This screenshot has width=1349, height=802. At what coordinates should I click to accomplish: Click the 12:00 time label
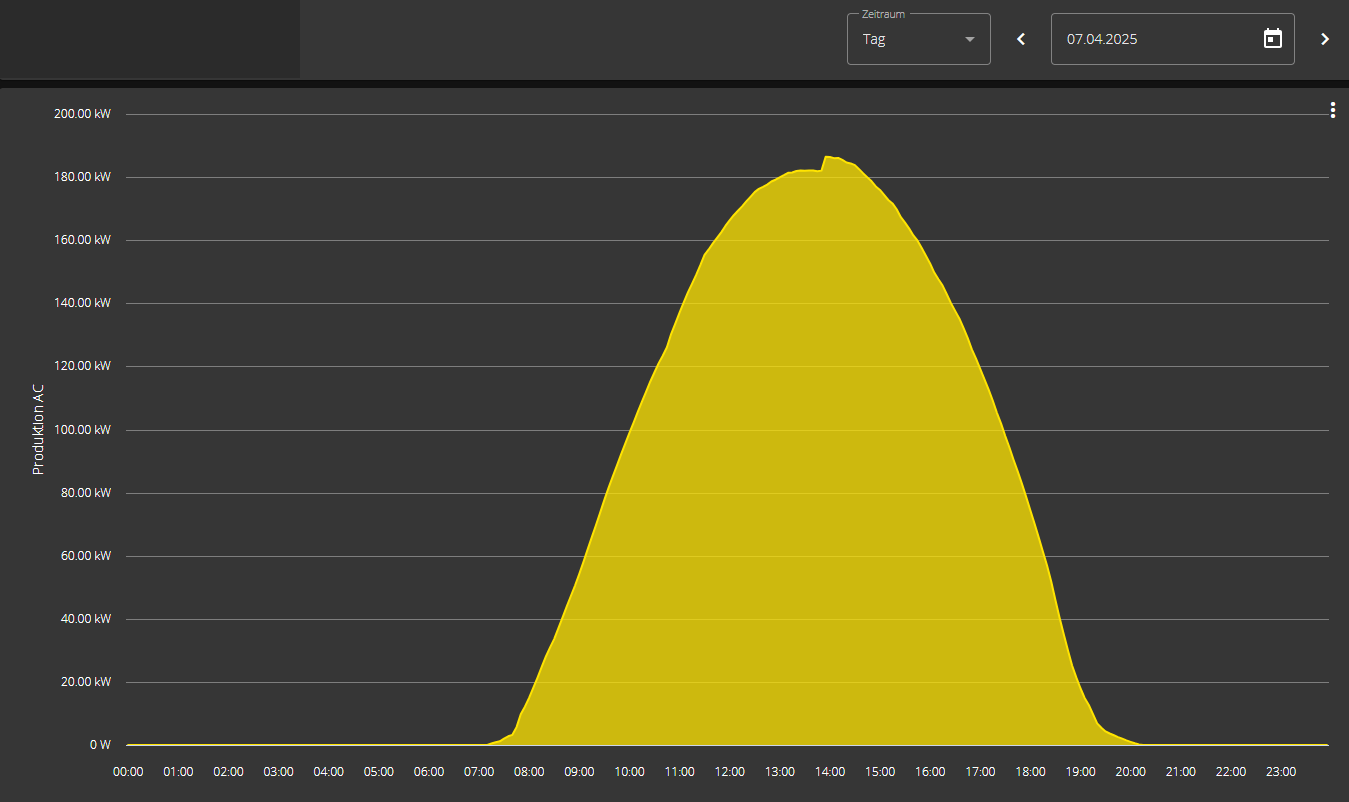[729, 772]
